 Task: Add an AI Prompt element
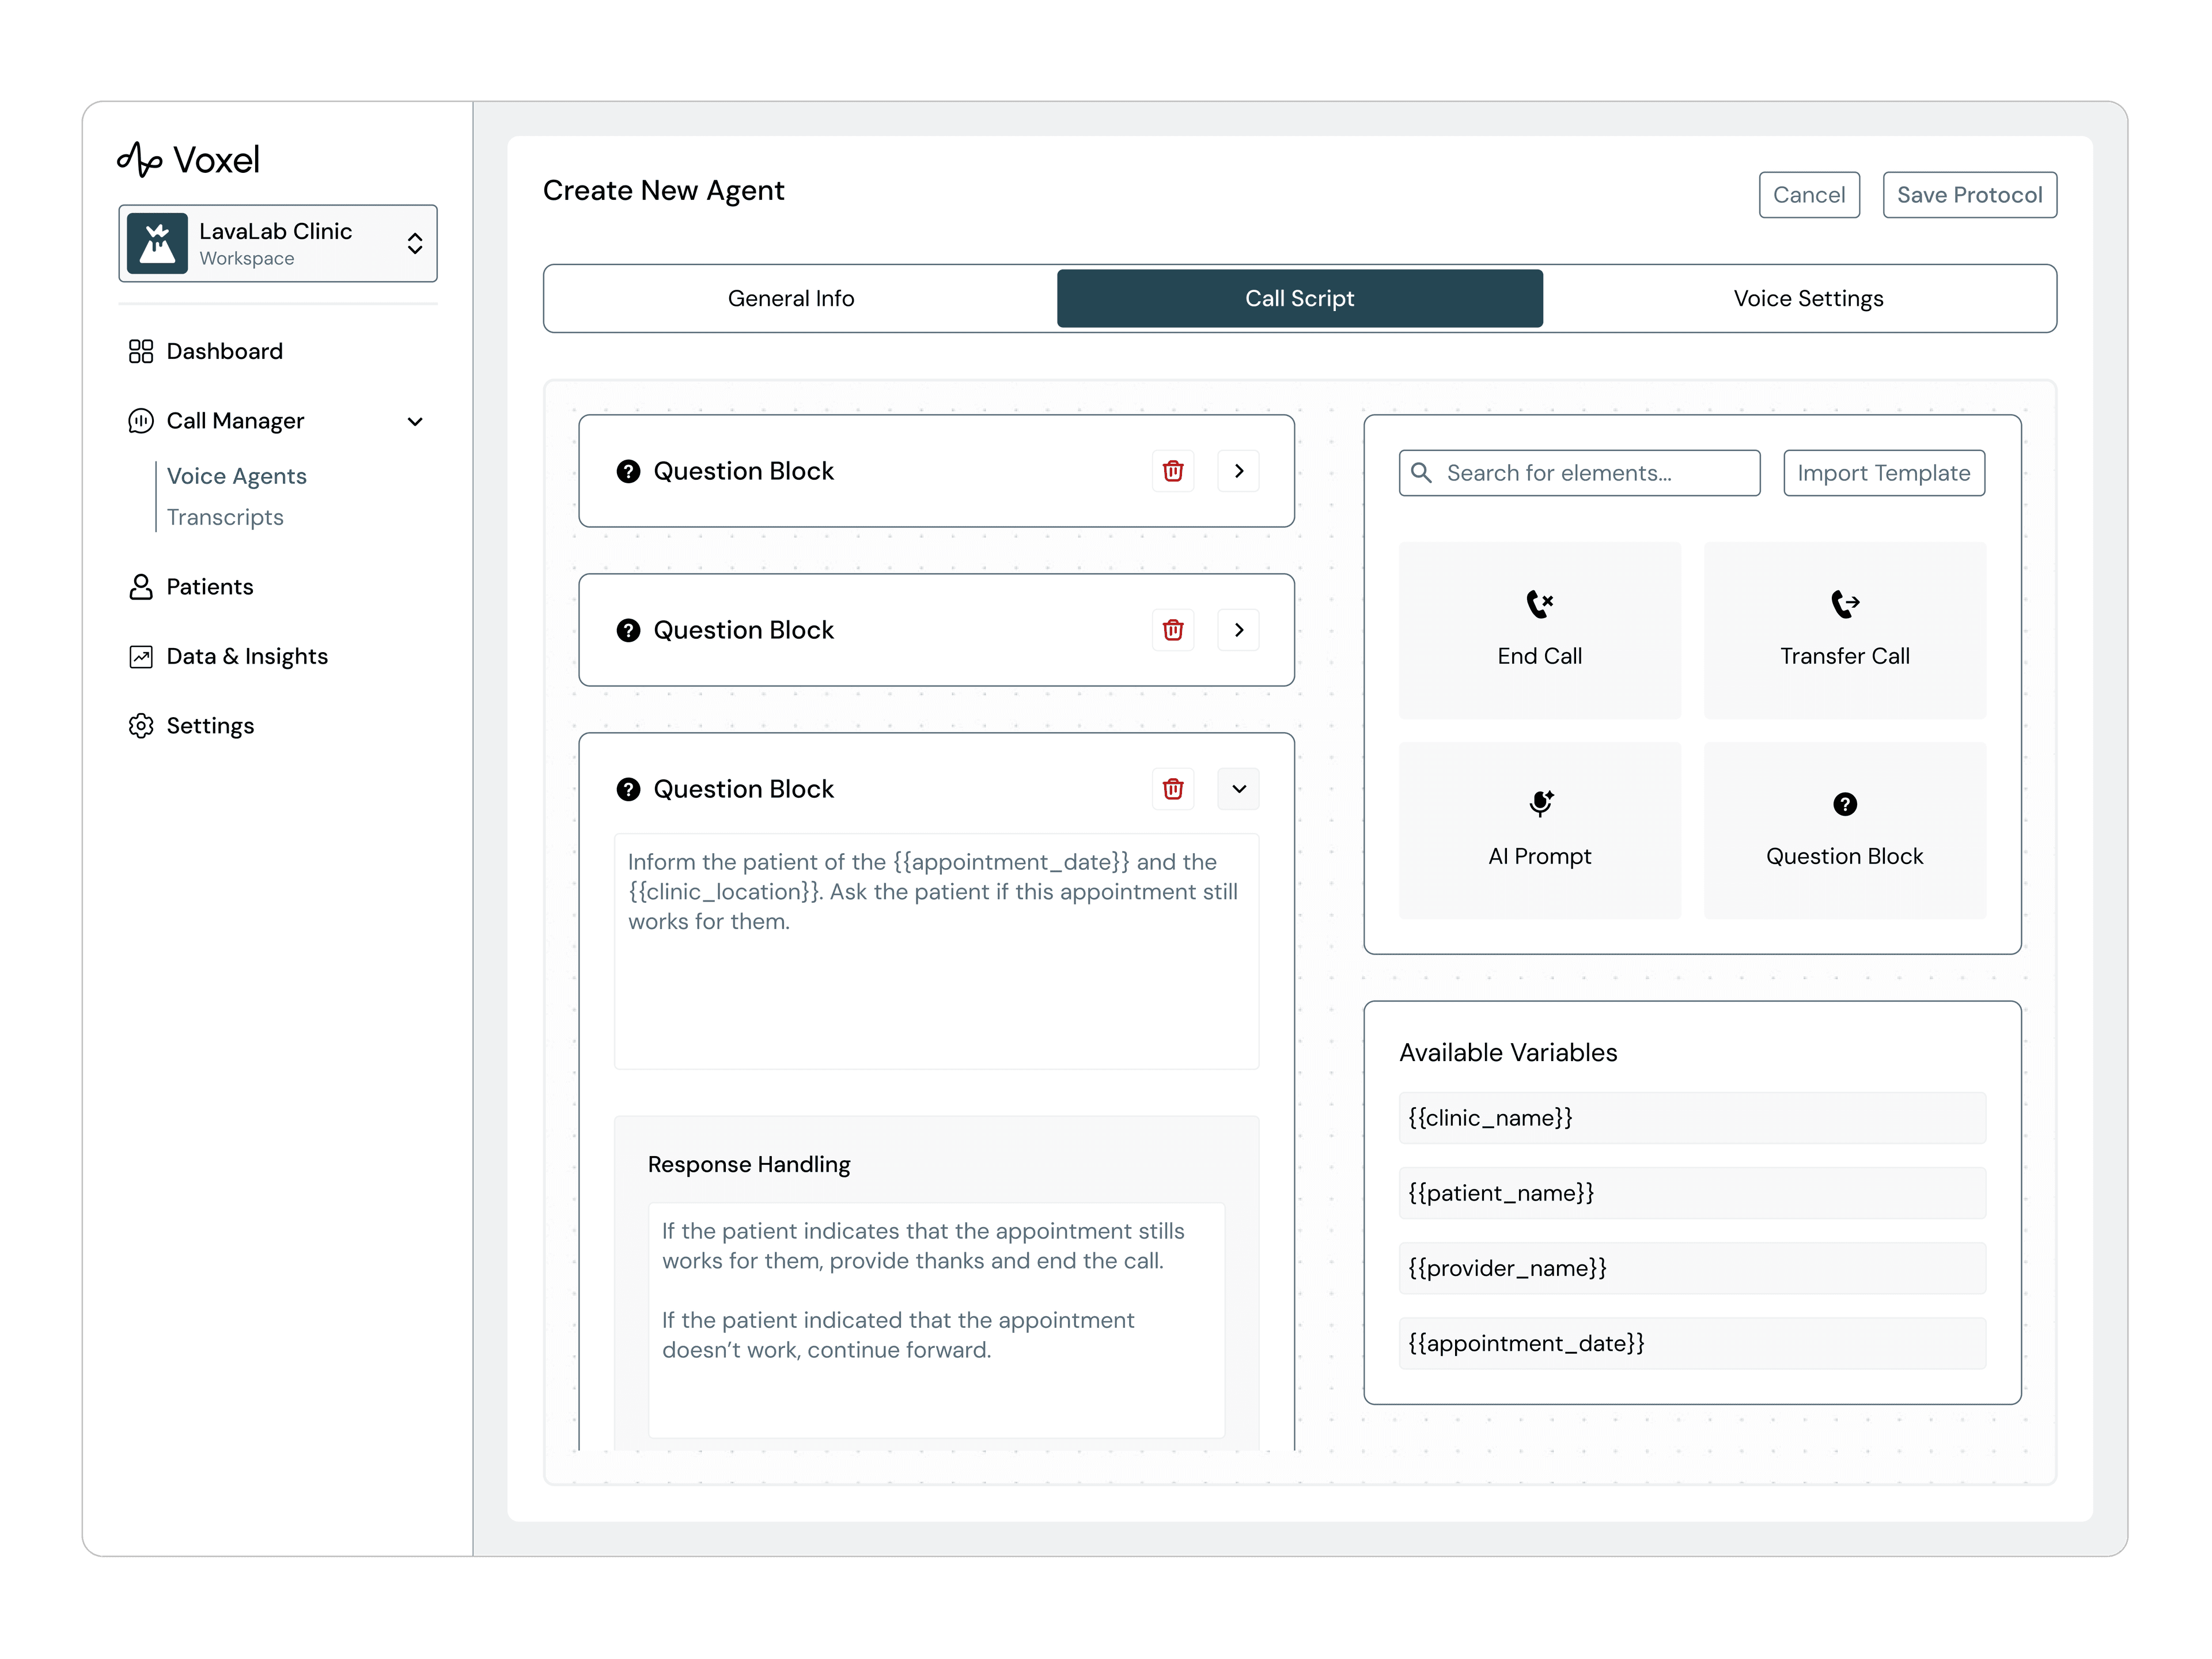(x=1540, y=830)
